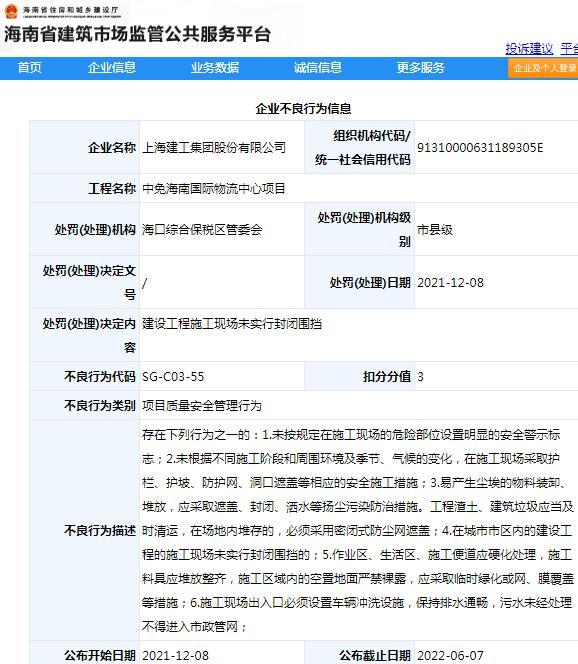Select deduction score value 3
The width and height of the screenshot is (578, 664).
point(420,376)
